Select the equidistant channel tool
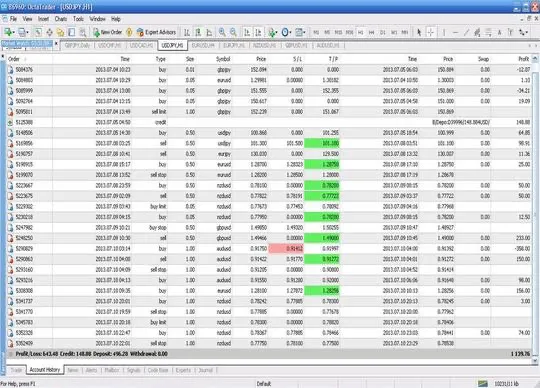The image size is (540, 388). pyautogui.click(x=477, y=32)
